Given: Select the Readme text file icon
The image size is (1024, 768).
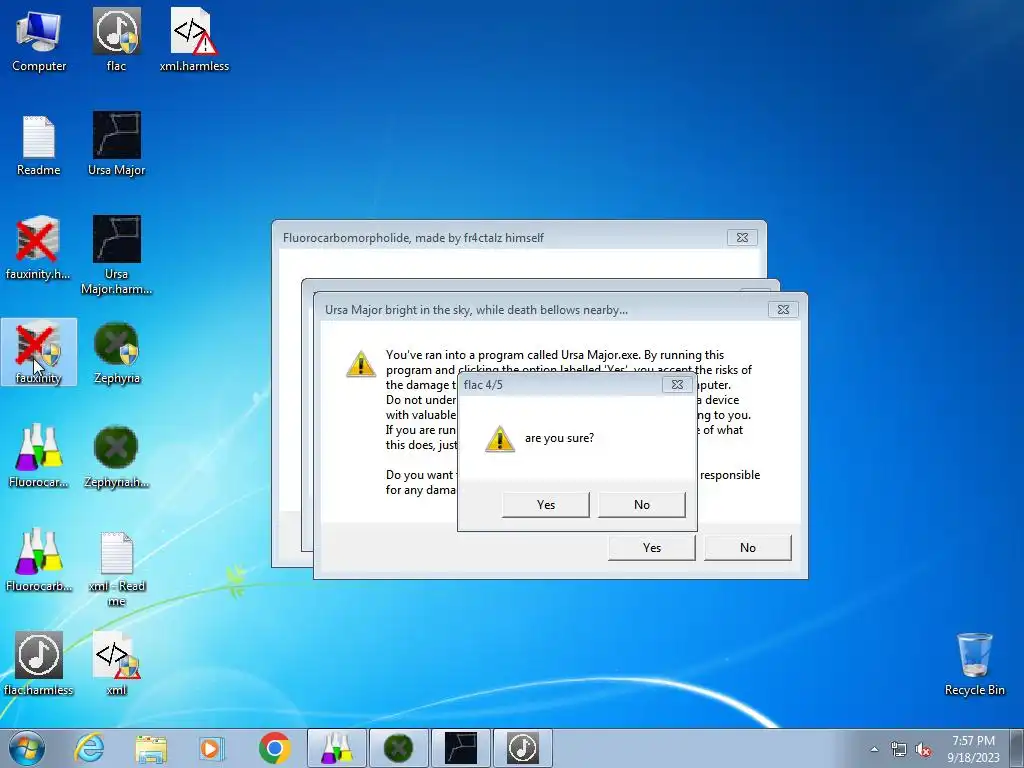Looking at the screenshot, I should (x=39, y=145).
